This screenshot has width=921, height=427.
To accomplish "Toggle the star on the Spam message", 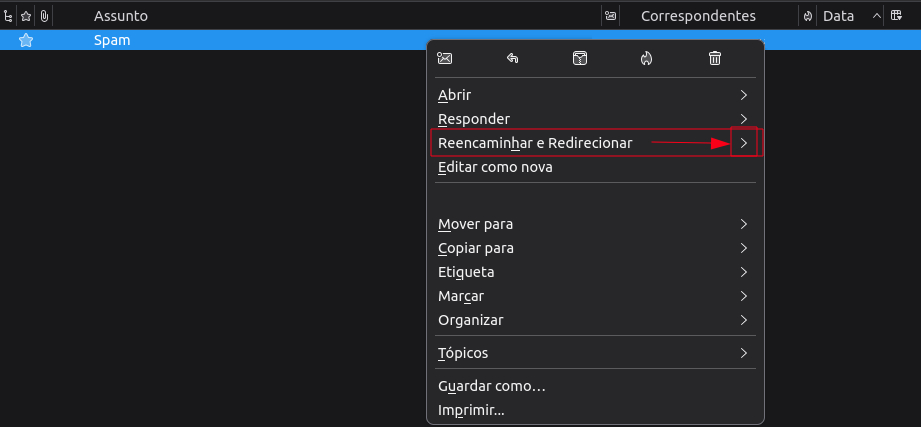I will tap(27, 41).
